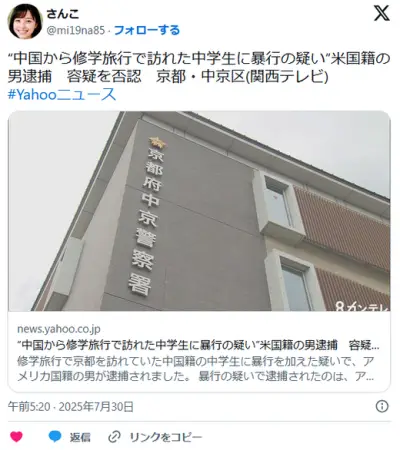This screenshot has width=400, height=450.
Task: Open the 午前5:20 2025年7月30日 timestamp
Action: tap(71, 407)
